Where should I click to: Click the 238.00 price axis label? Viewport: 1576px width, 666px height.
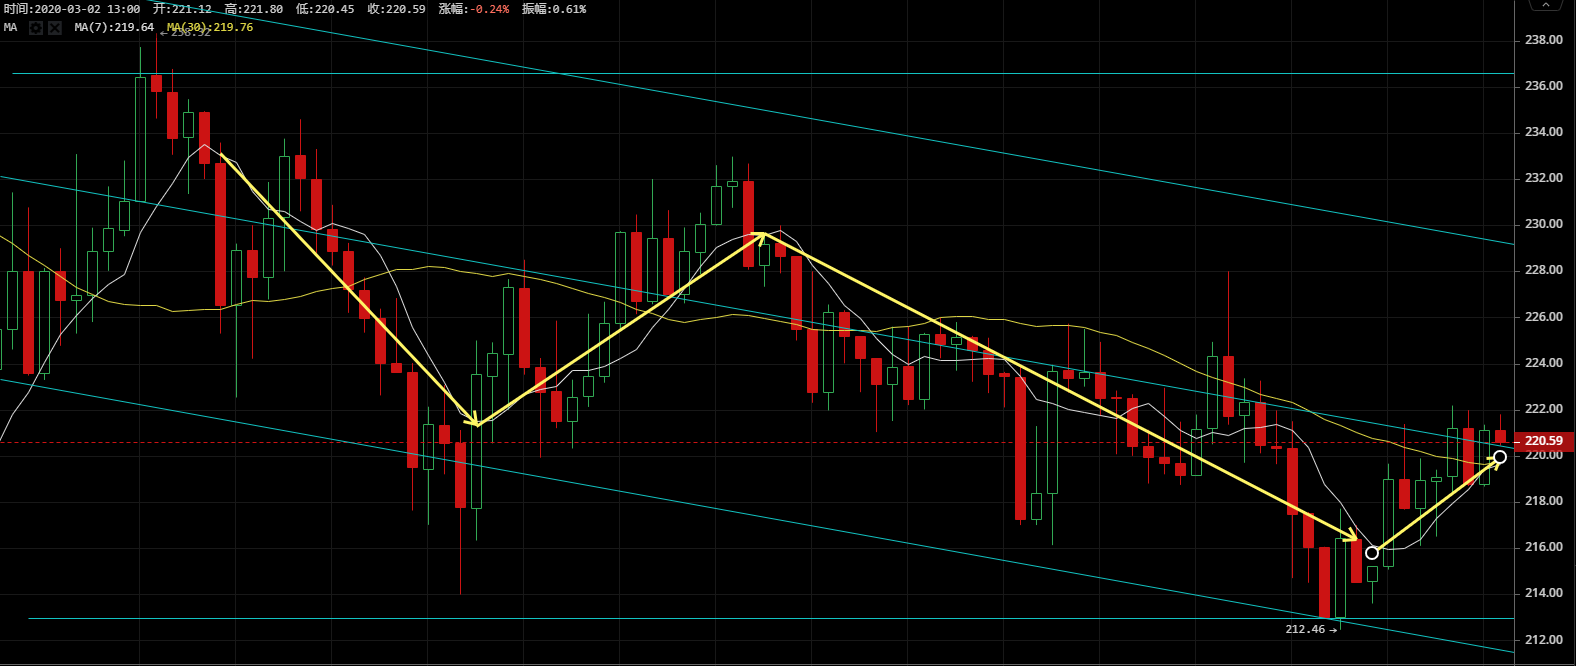(1544, 40)
